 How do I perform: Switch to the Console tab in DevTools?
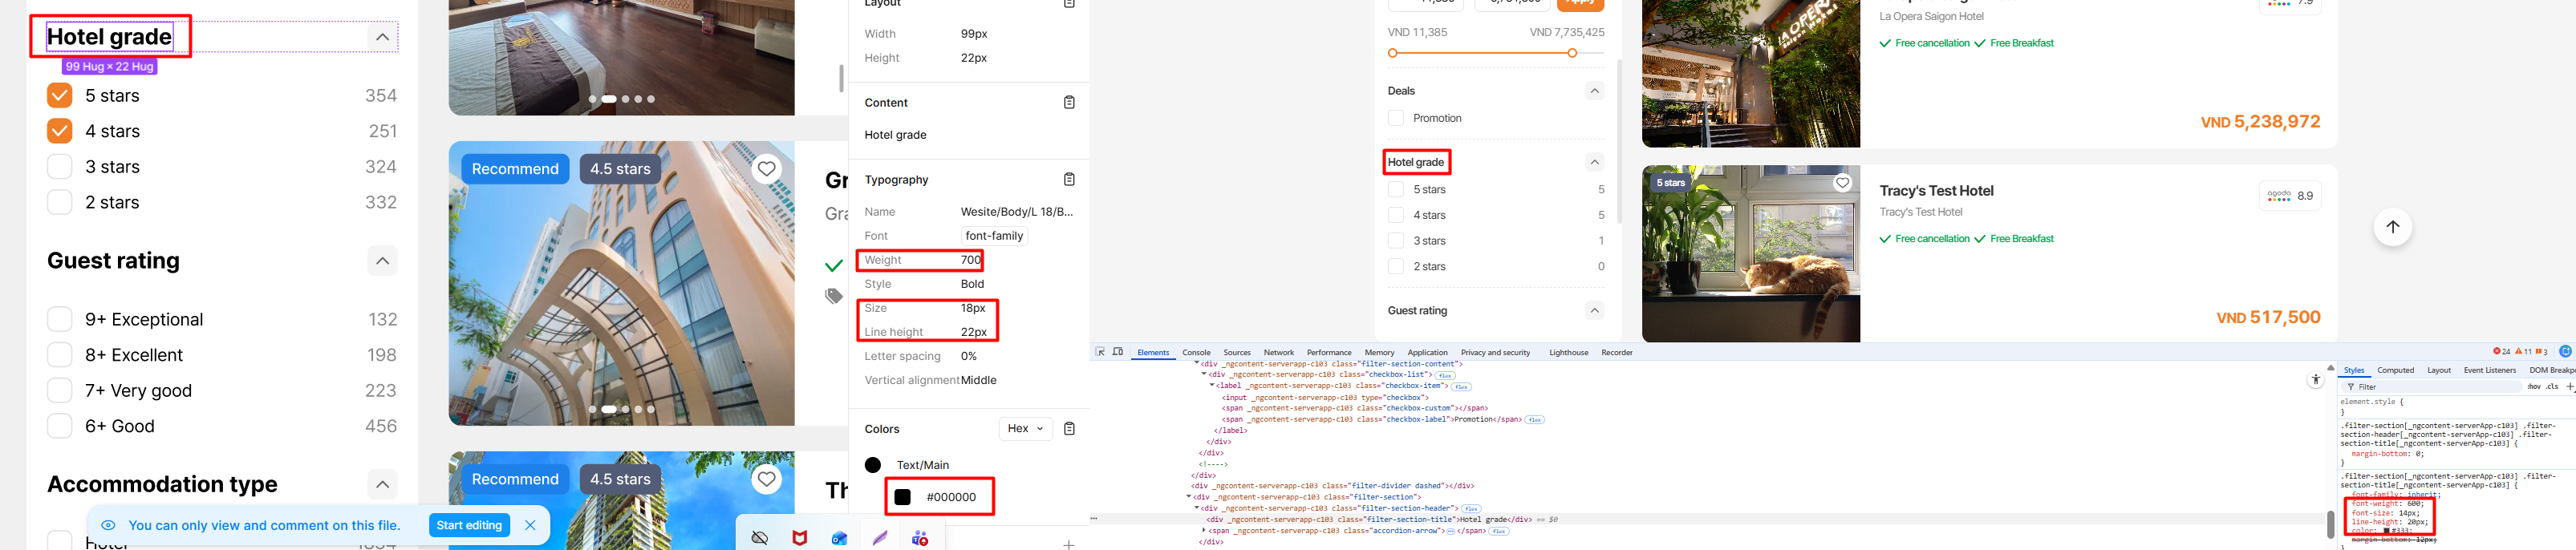1196,353
